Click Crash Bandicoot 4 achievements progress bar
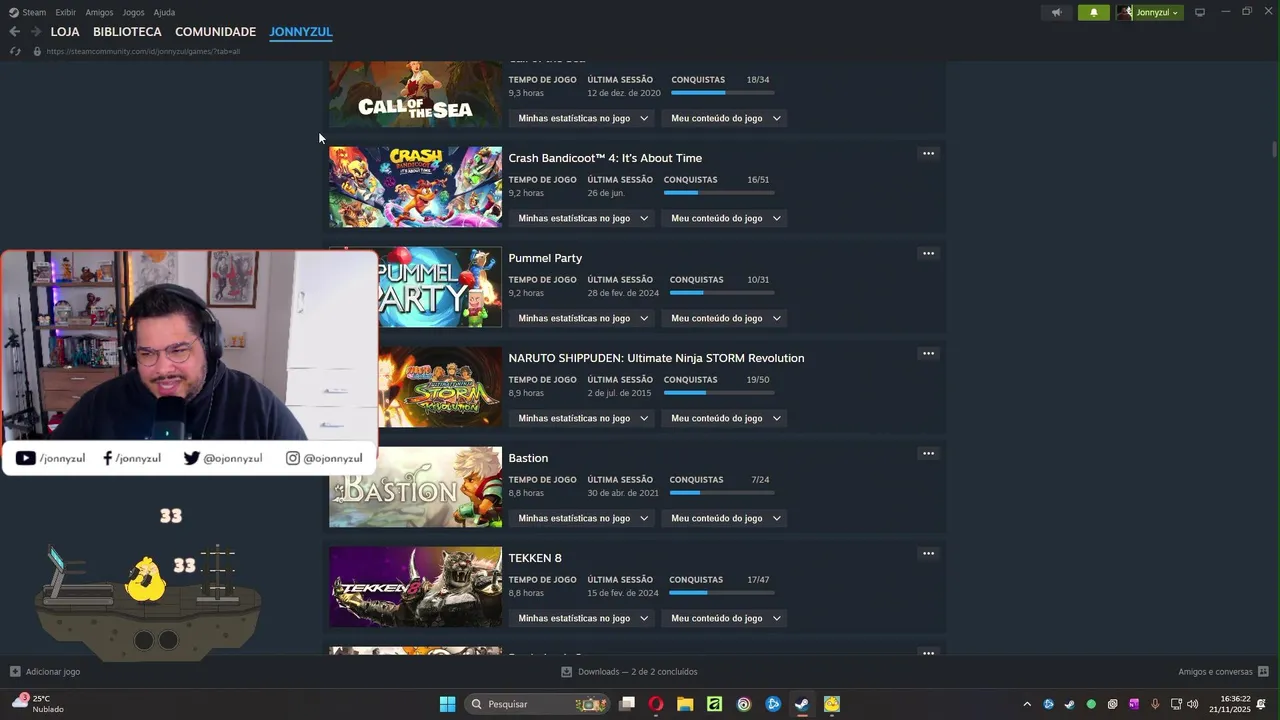Image resolution: width=1280 pixels, height=720 pixels. 719,193
